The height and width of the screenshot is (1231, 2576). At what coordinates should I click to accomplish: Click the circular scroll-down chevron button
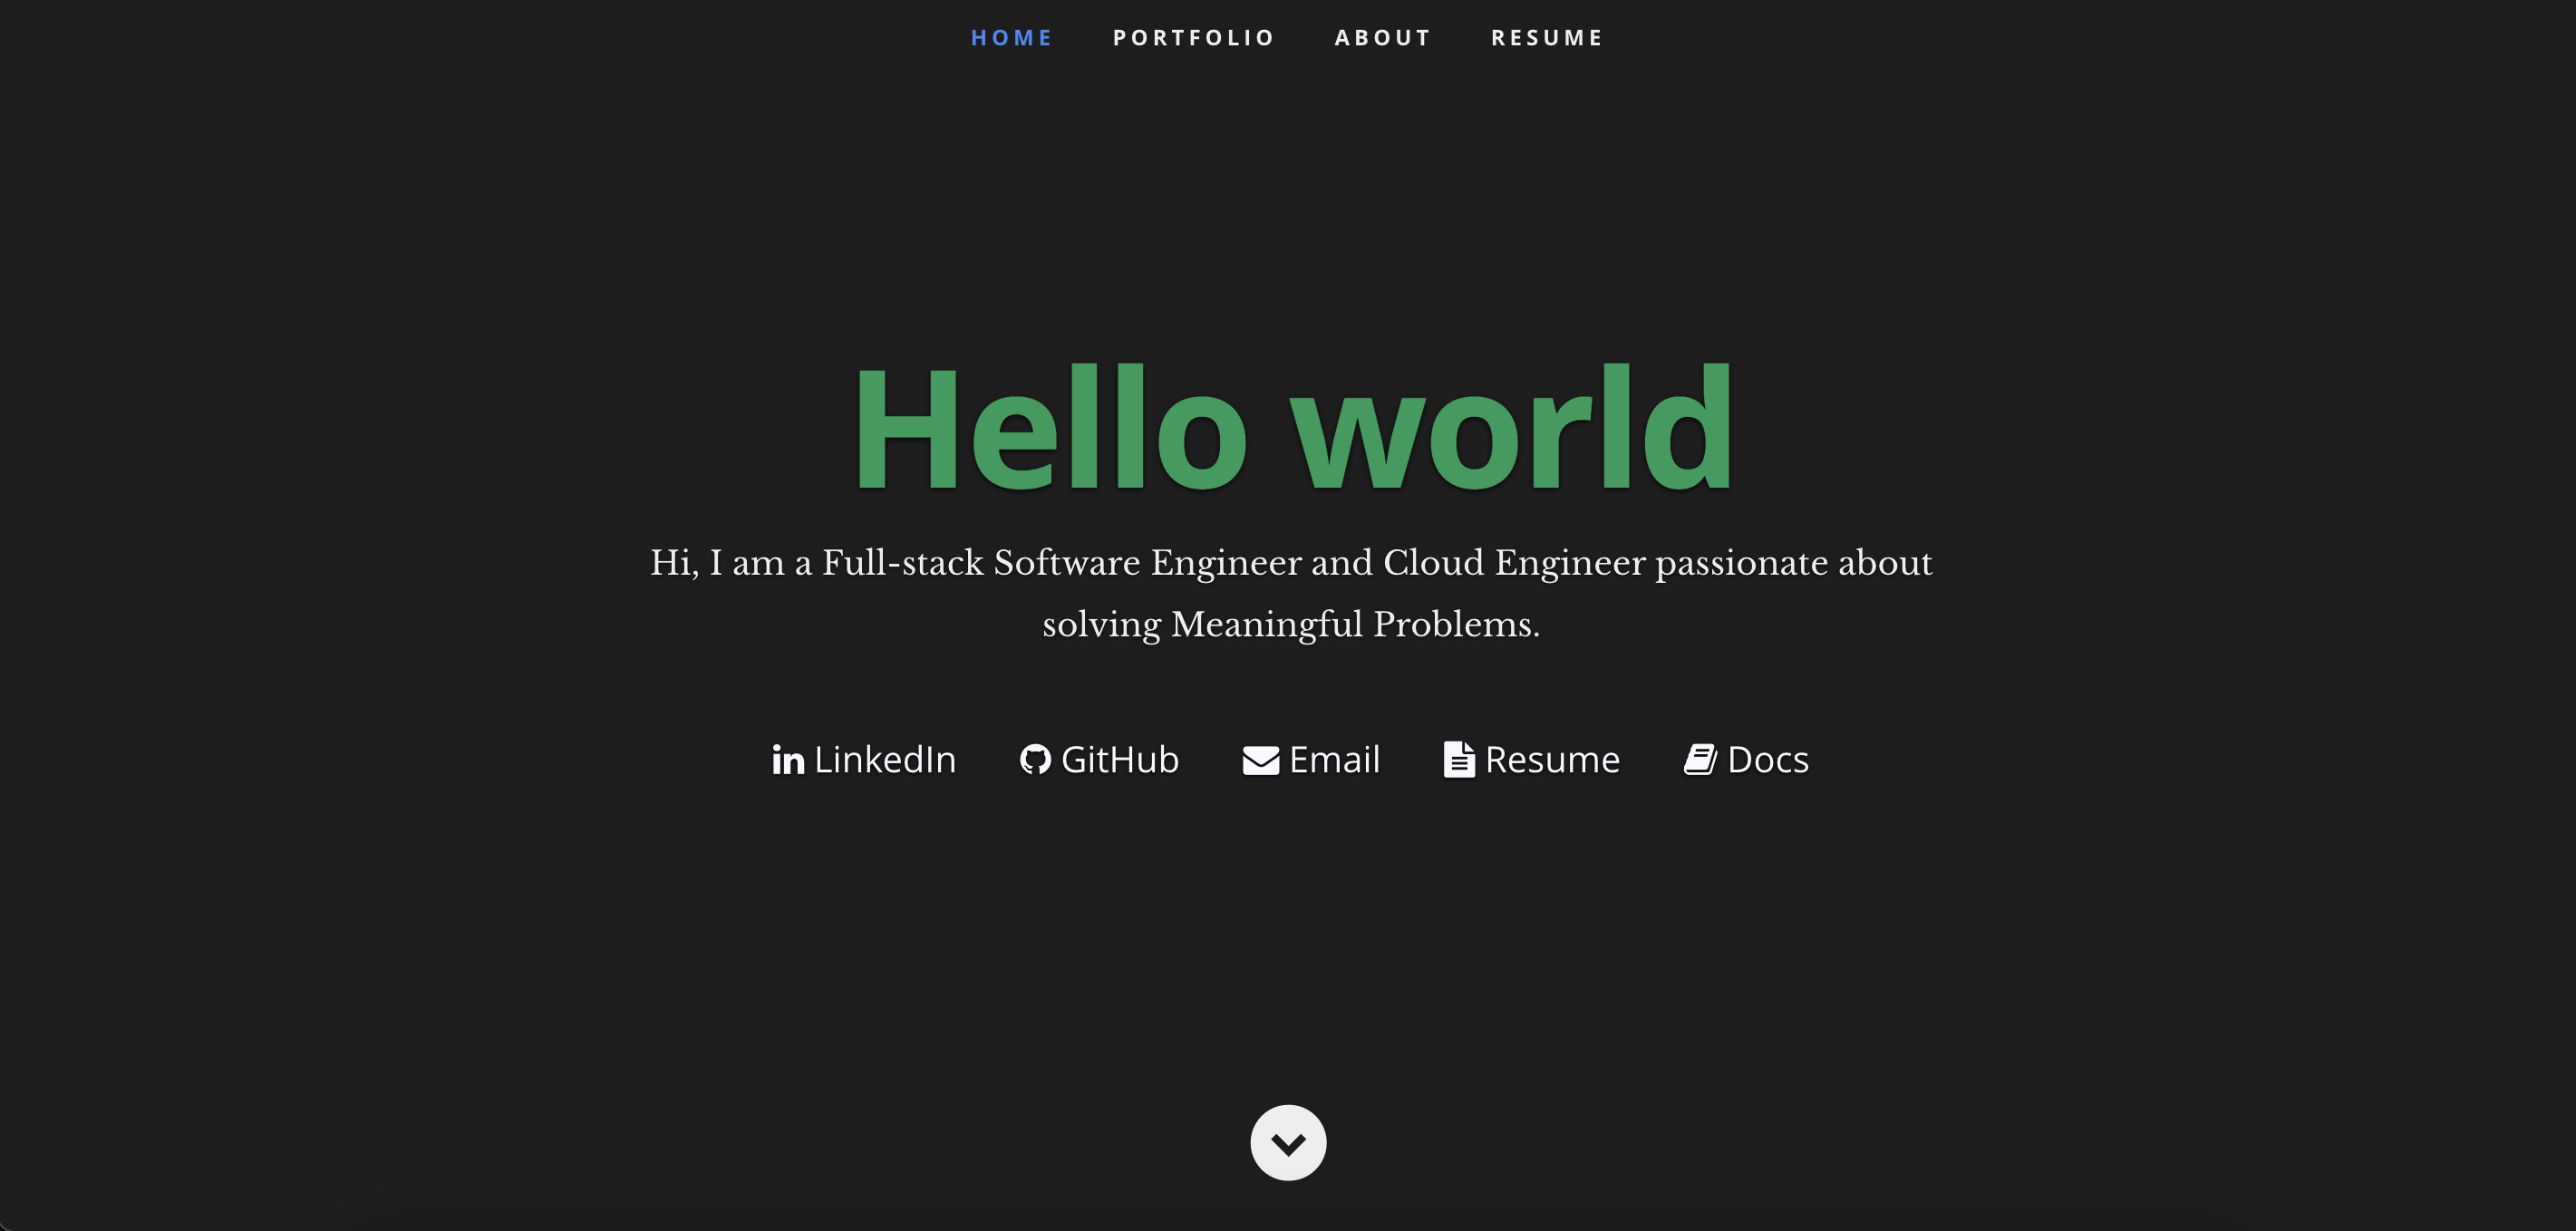[x=1288, y=1143]
